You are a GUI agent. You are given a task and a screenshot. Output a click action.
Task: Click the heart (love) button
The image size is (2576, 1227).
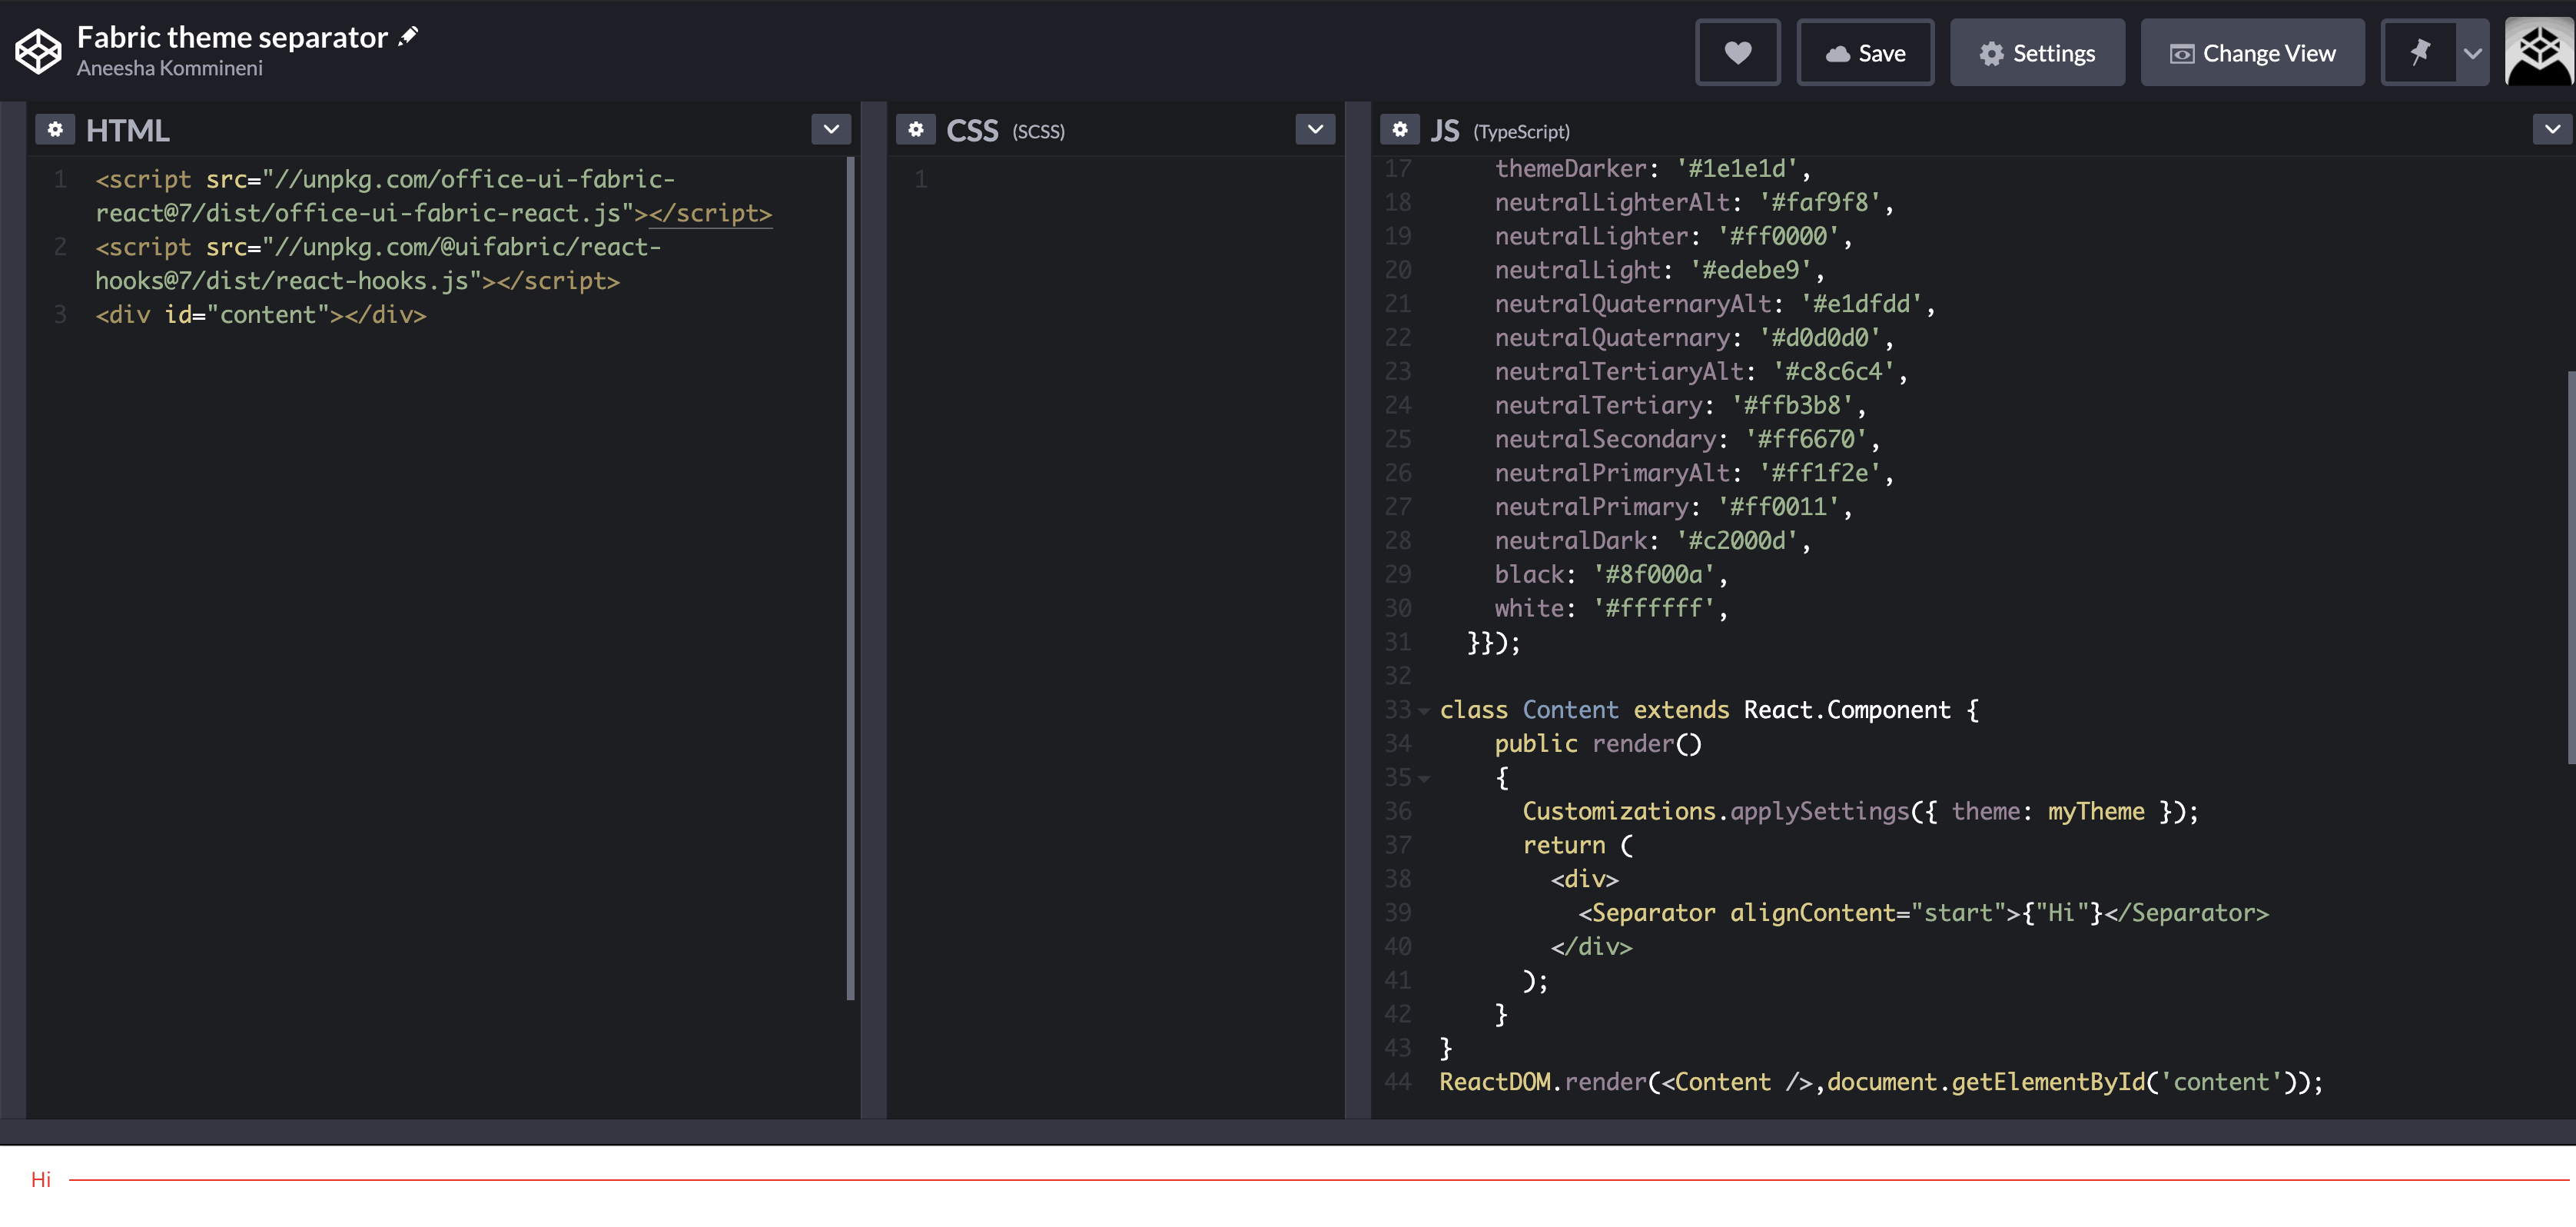point(1738,53)
